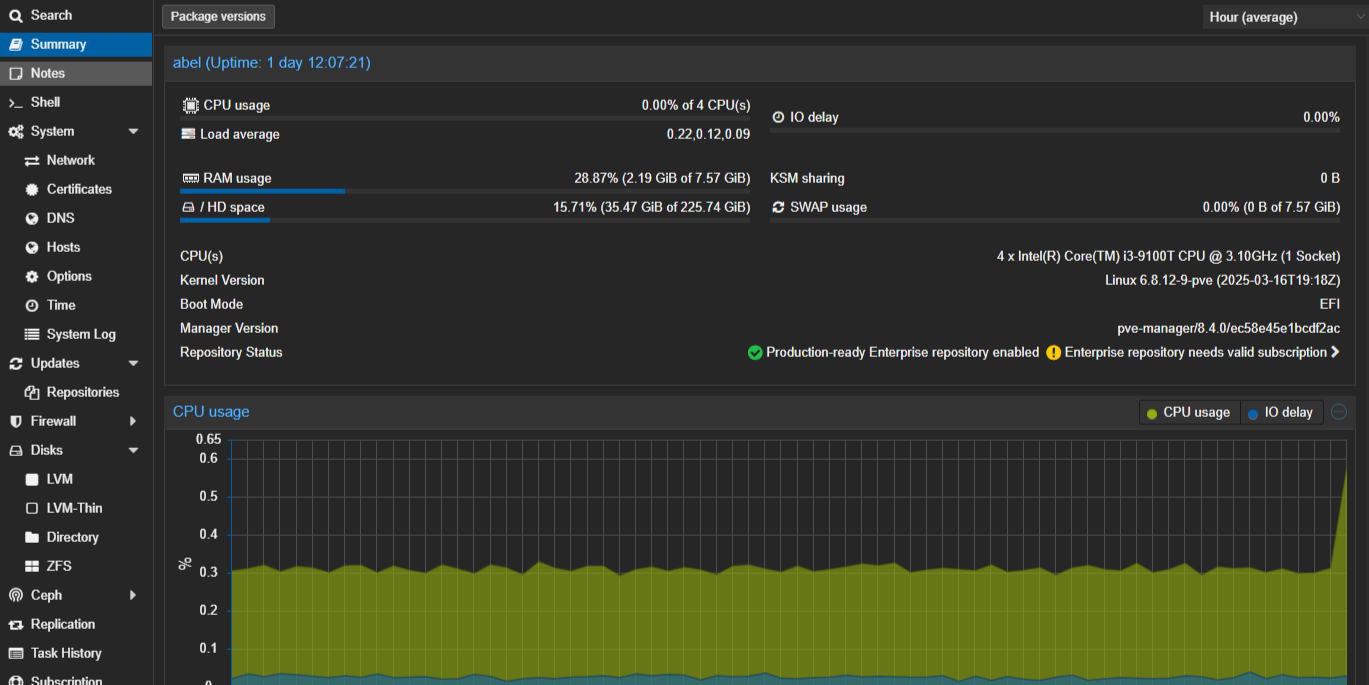Screen dimensions: 1369x685
Task: Click the SWAP usage refresh icon
Action: coord(779,207)
